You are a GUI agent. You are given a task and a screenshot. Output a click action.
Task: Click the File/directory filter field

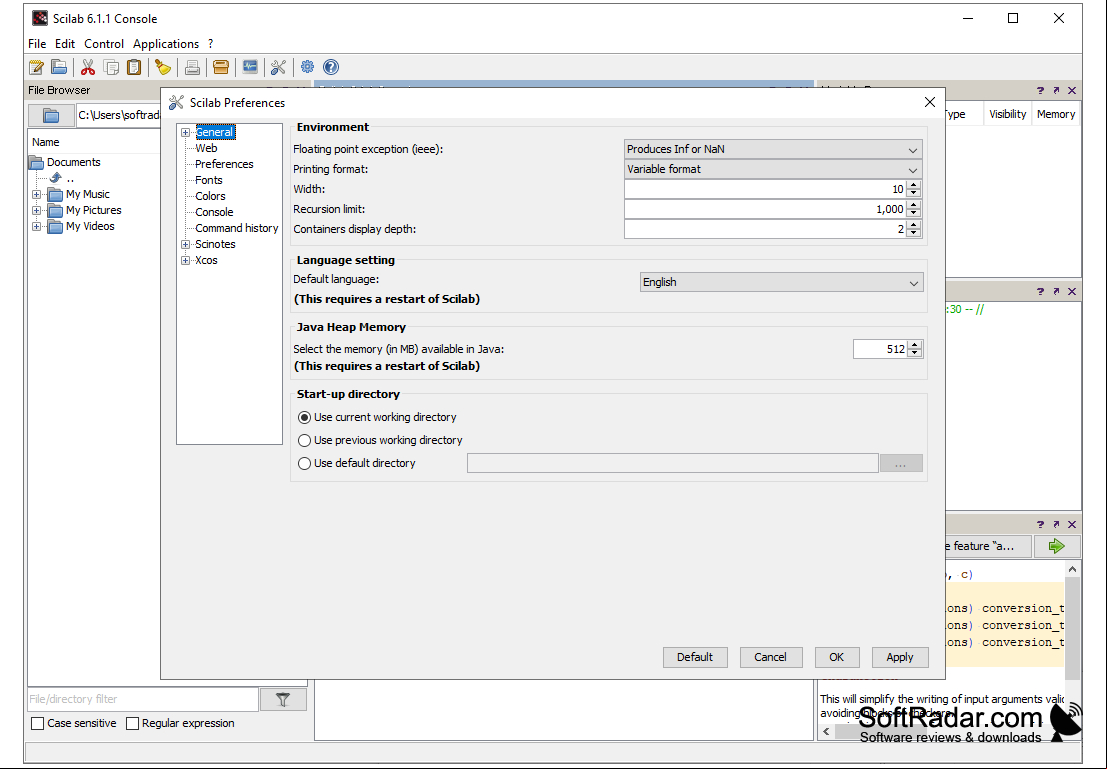click(143, 699)
